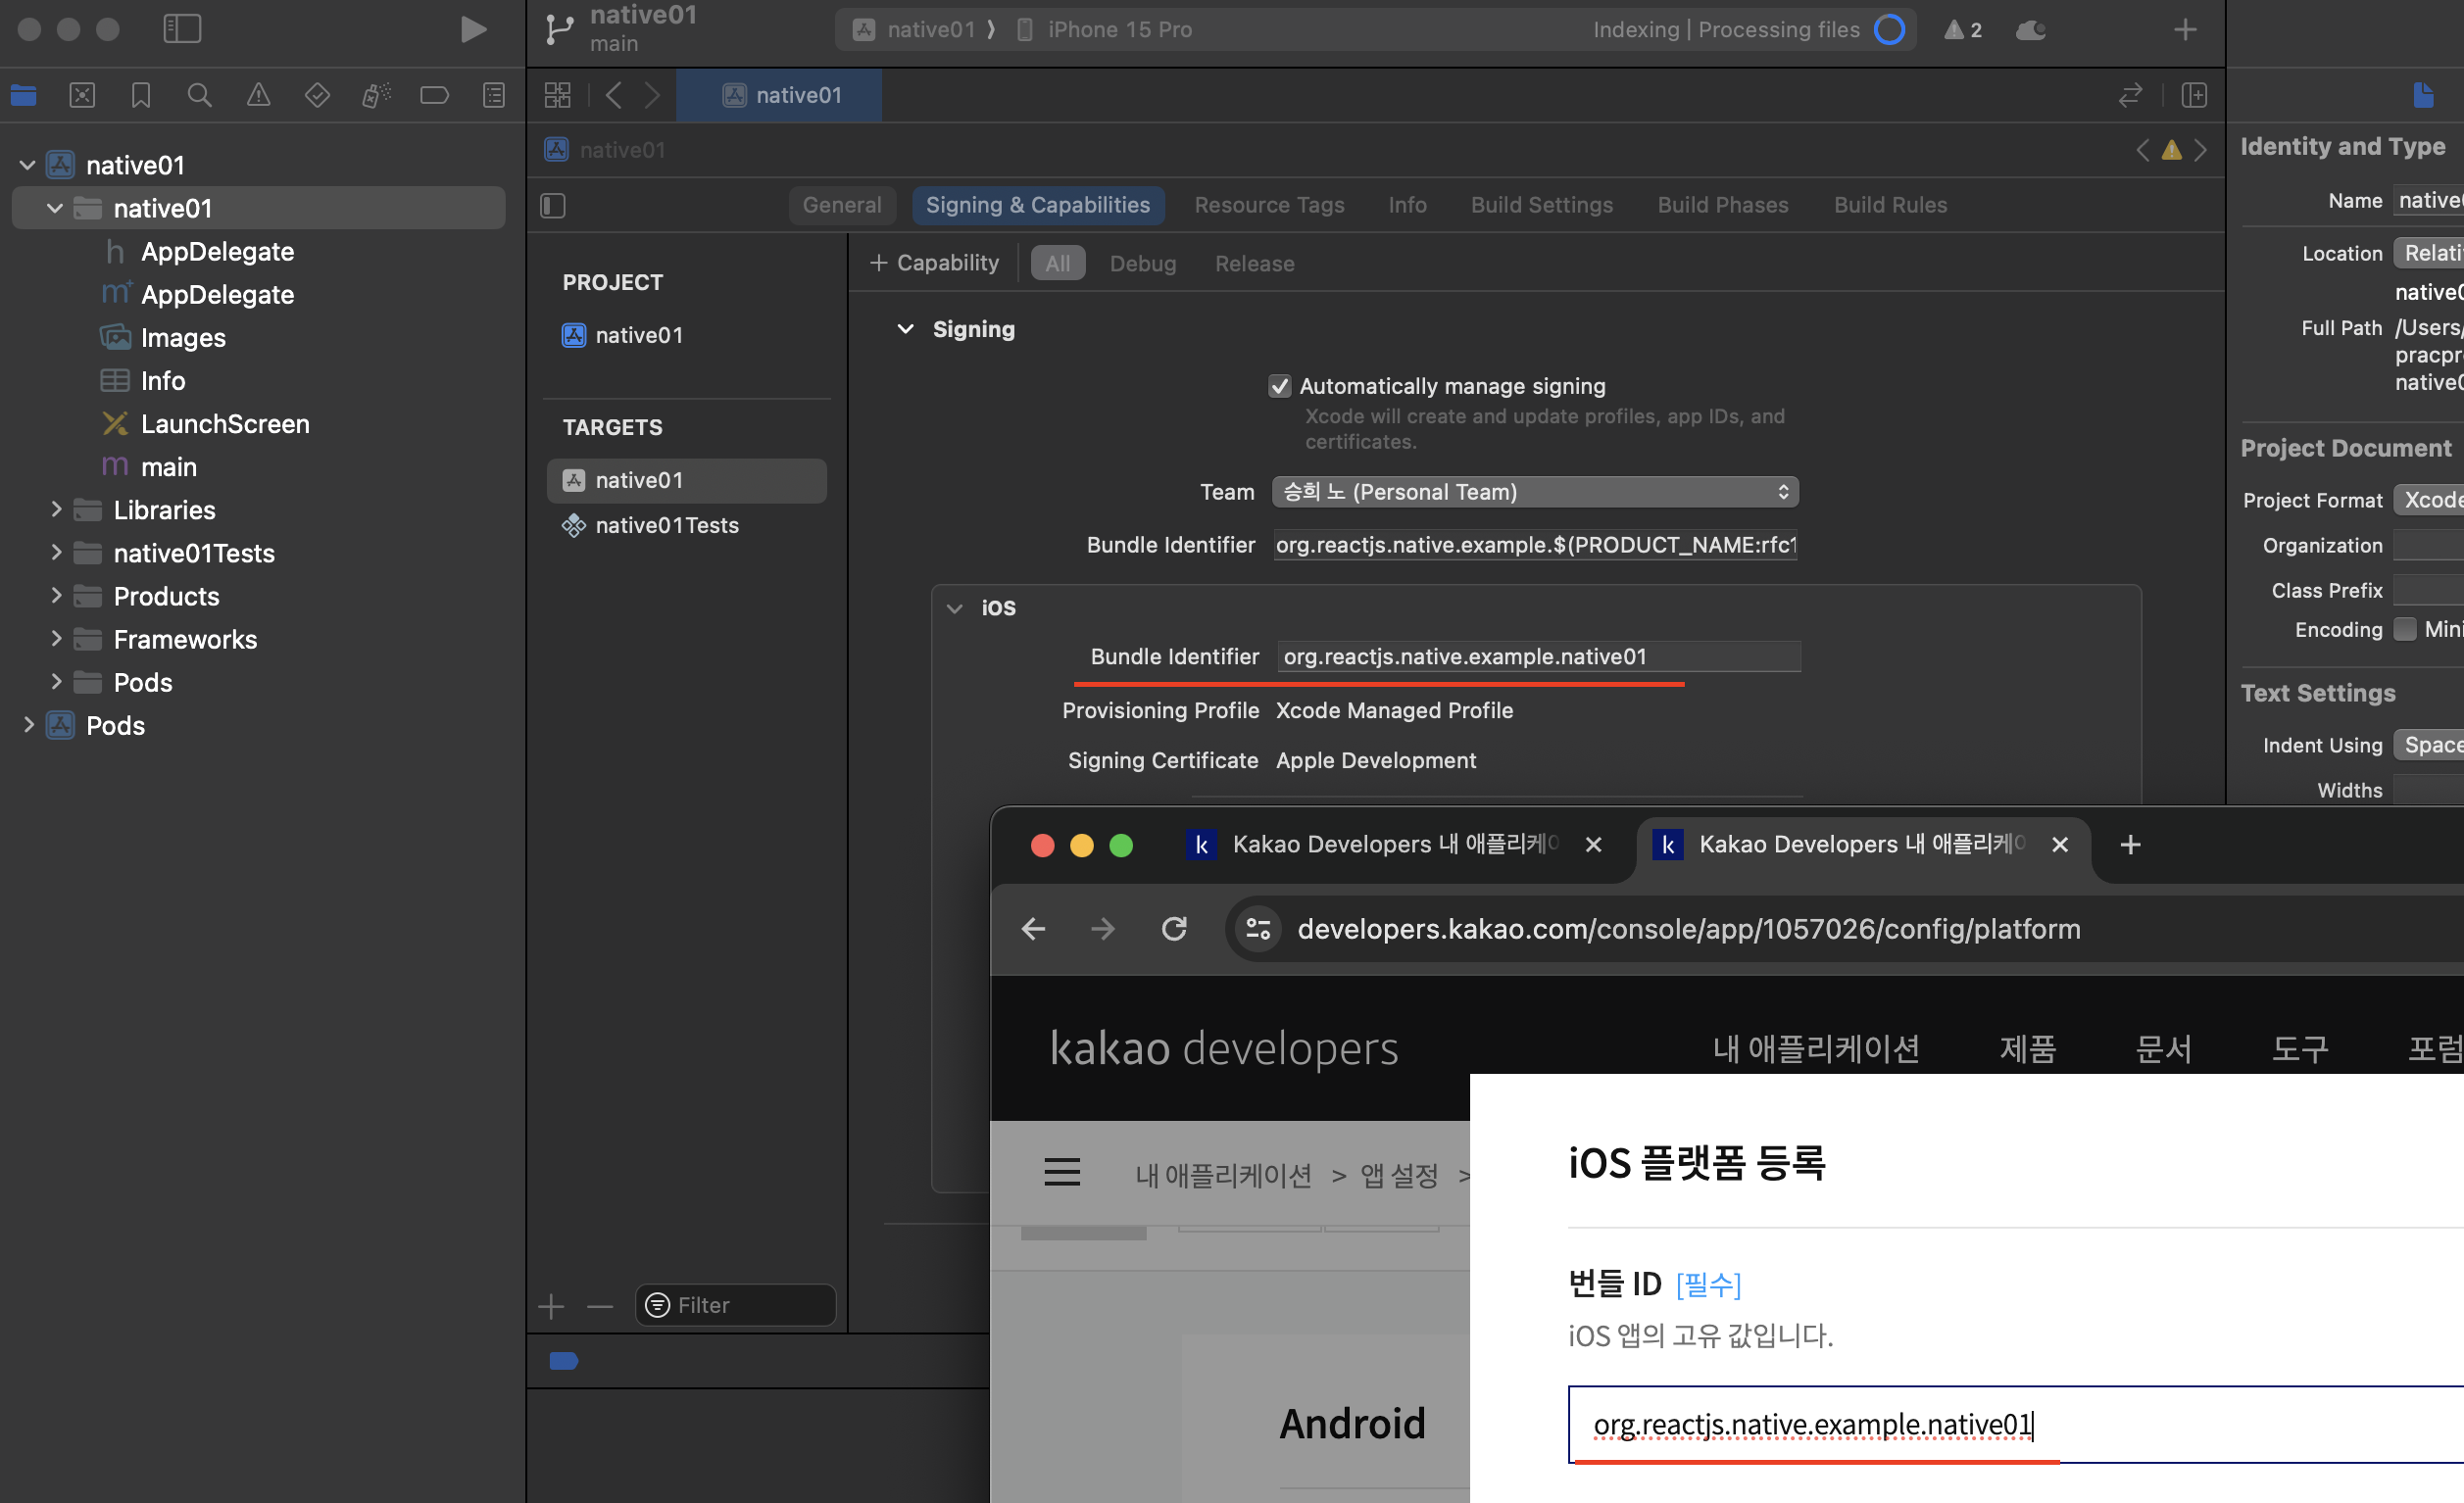
Task: Hide the project and targets list sidebar
Action: (x=553, y=205)
